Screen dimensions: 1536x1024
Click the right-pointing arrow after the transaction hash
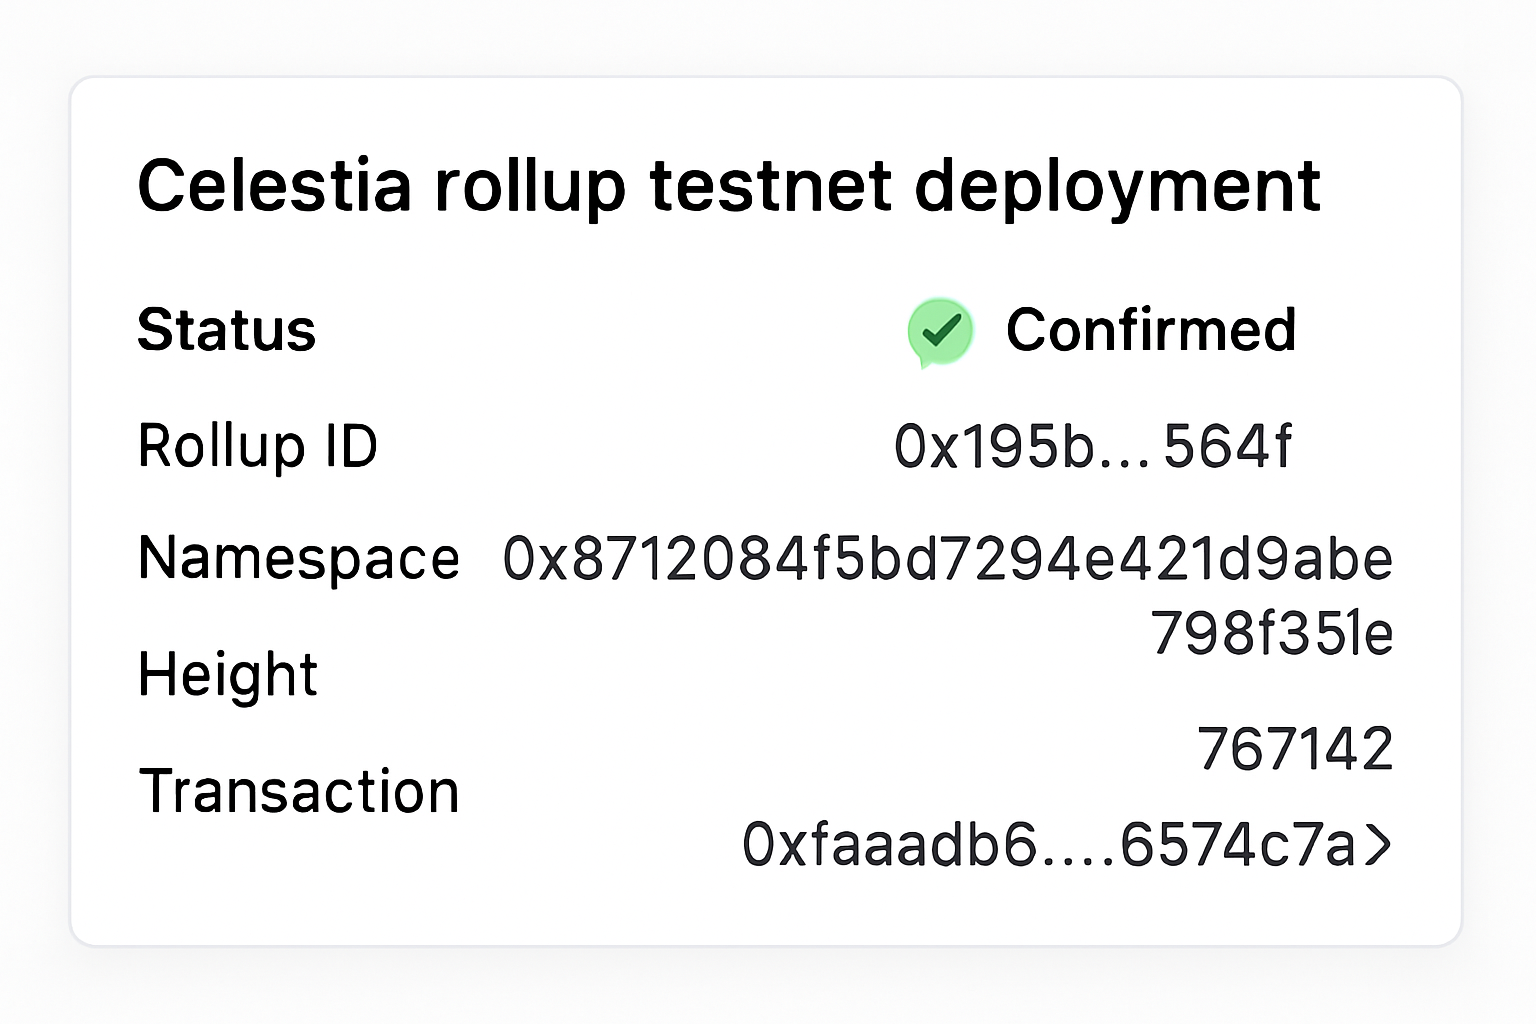[1382, 845]
